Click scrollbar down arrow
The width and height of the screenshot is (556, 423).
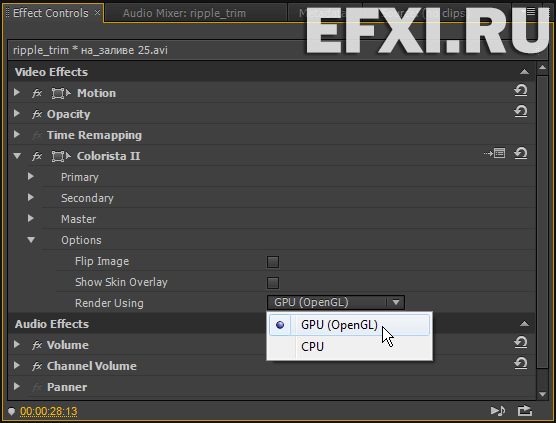pos(542,394)
